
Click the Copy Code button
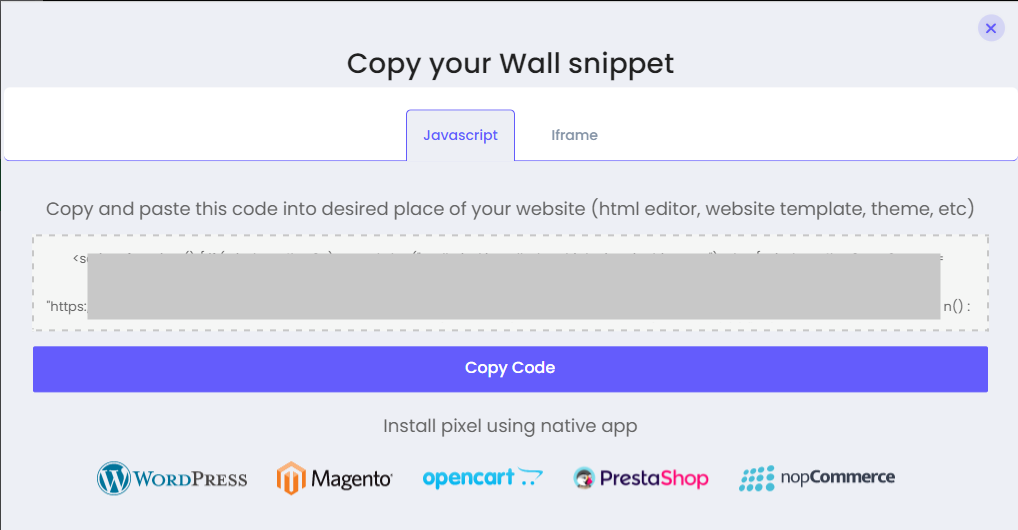click(x=510, y=369)
